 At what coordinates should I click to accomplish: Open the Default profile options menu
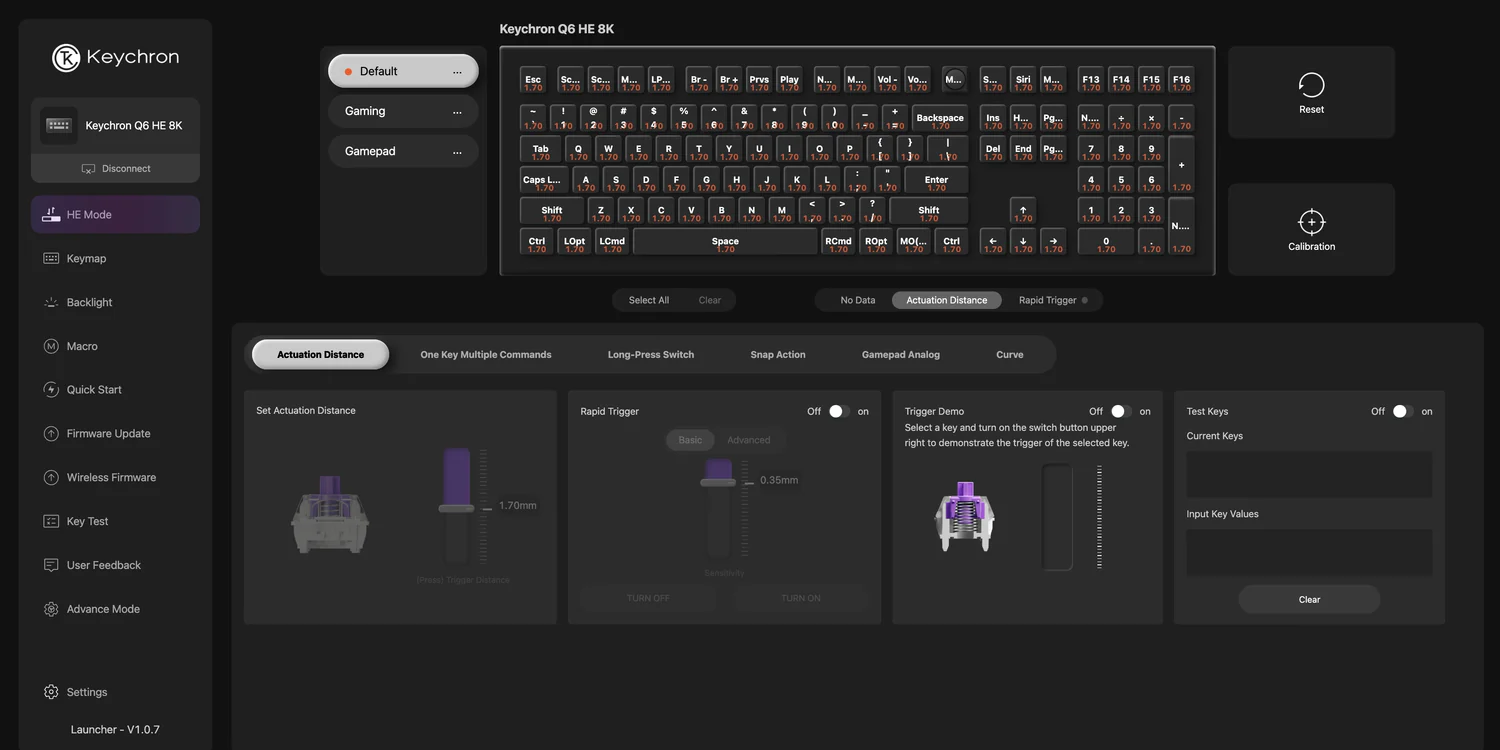coord(457,72)
